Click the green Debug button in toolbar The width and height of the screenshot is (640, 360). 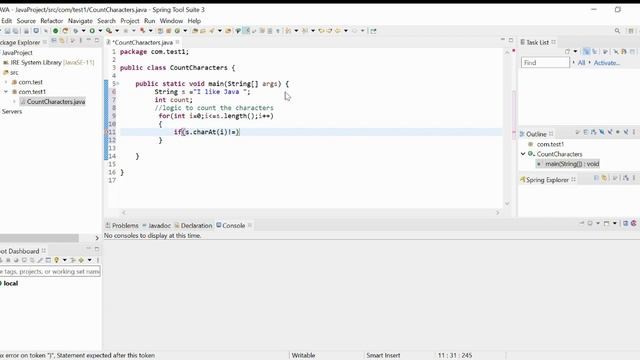tap(76, 31)
